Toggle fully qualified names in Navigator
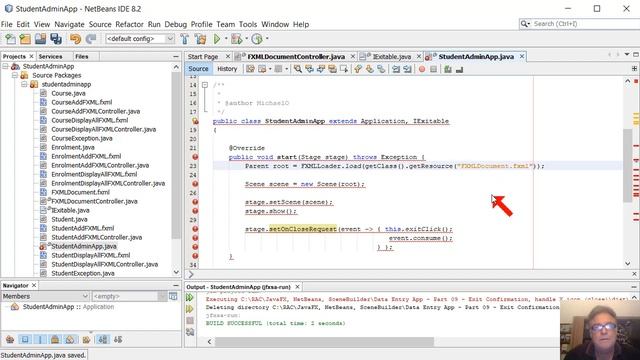The height and width of the screenshot is (360, 640). click(86, 339)
